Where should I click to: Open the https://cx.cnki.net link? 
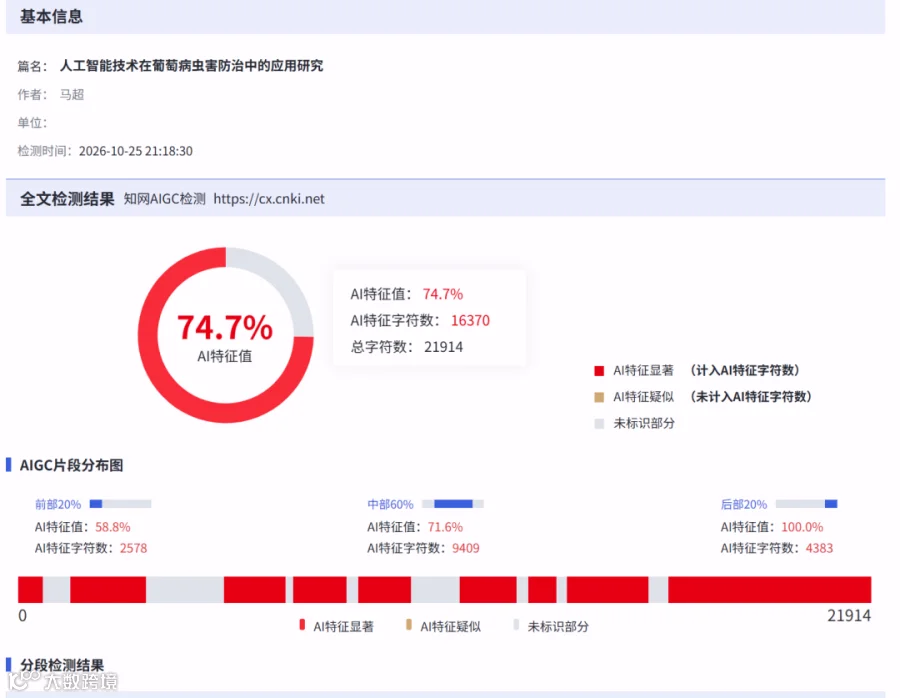tap(269, 199)
